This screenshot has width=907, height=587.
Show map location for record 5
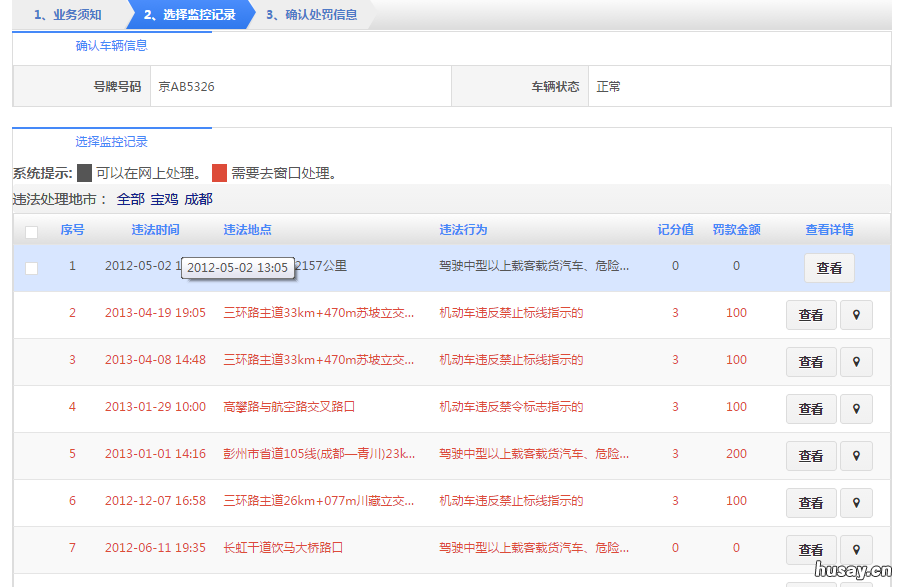856,456
